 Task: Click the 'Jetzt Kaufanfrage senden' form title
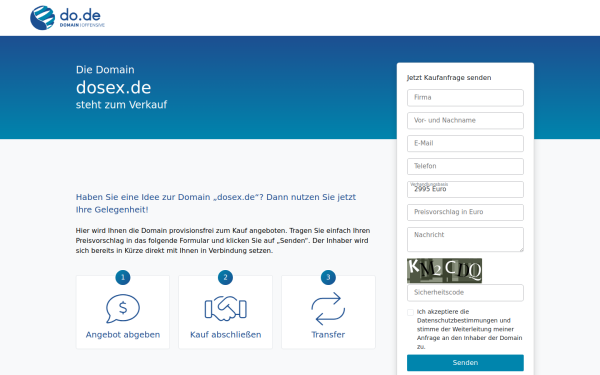tap(449, 78)
